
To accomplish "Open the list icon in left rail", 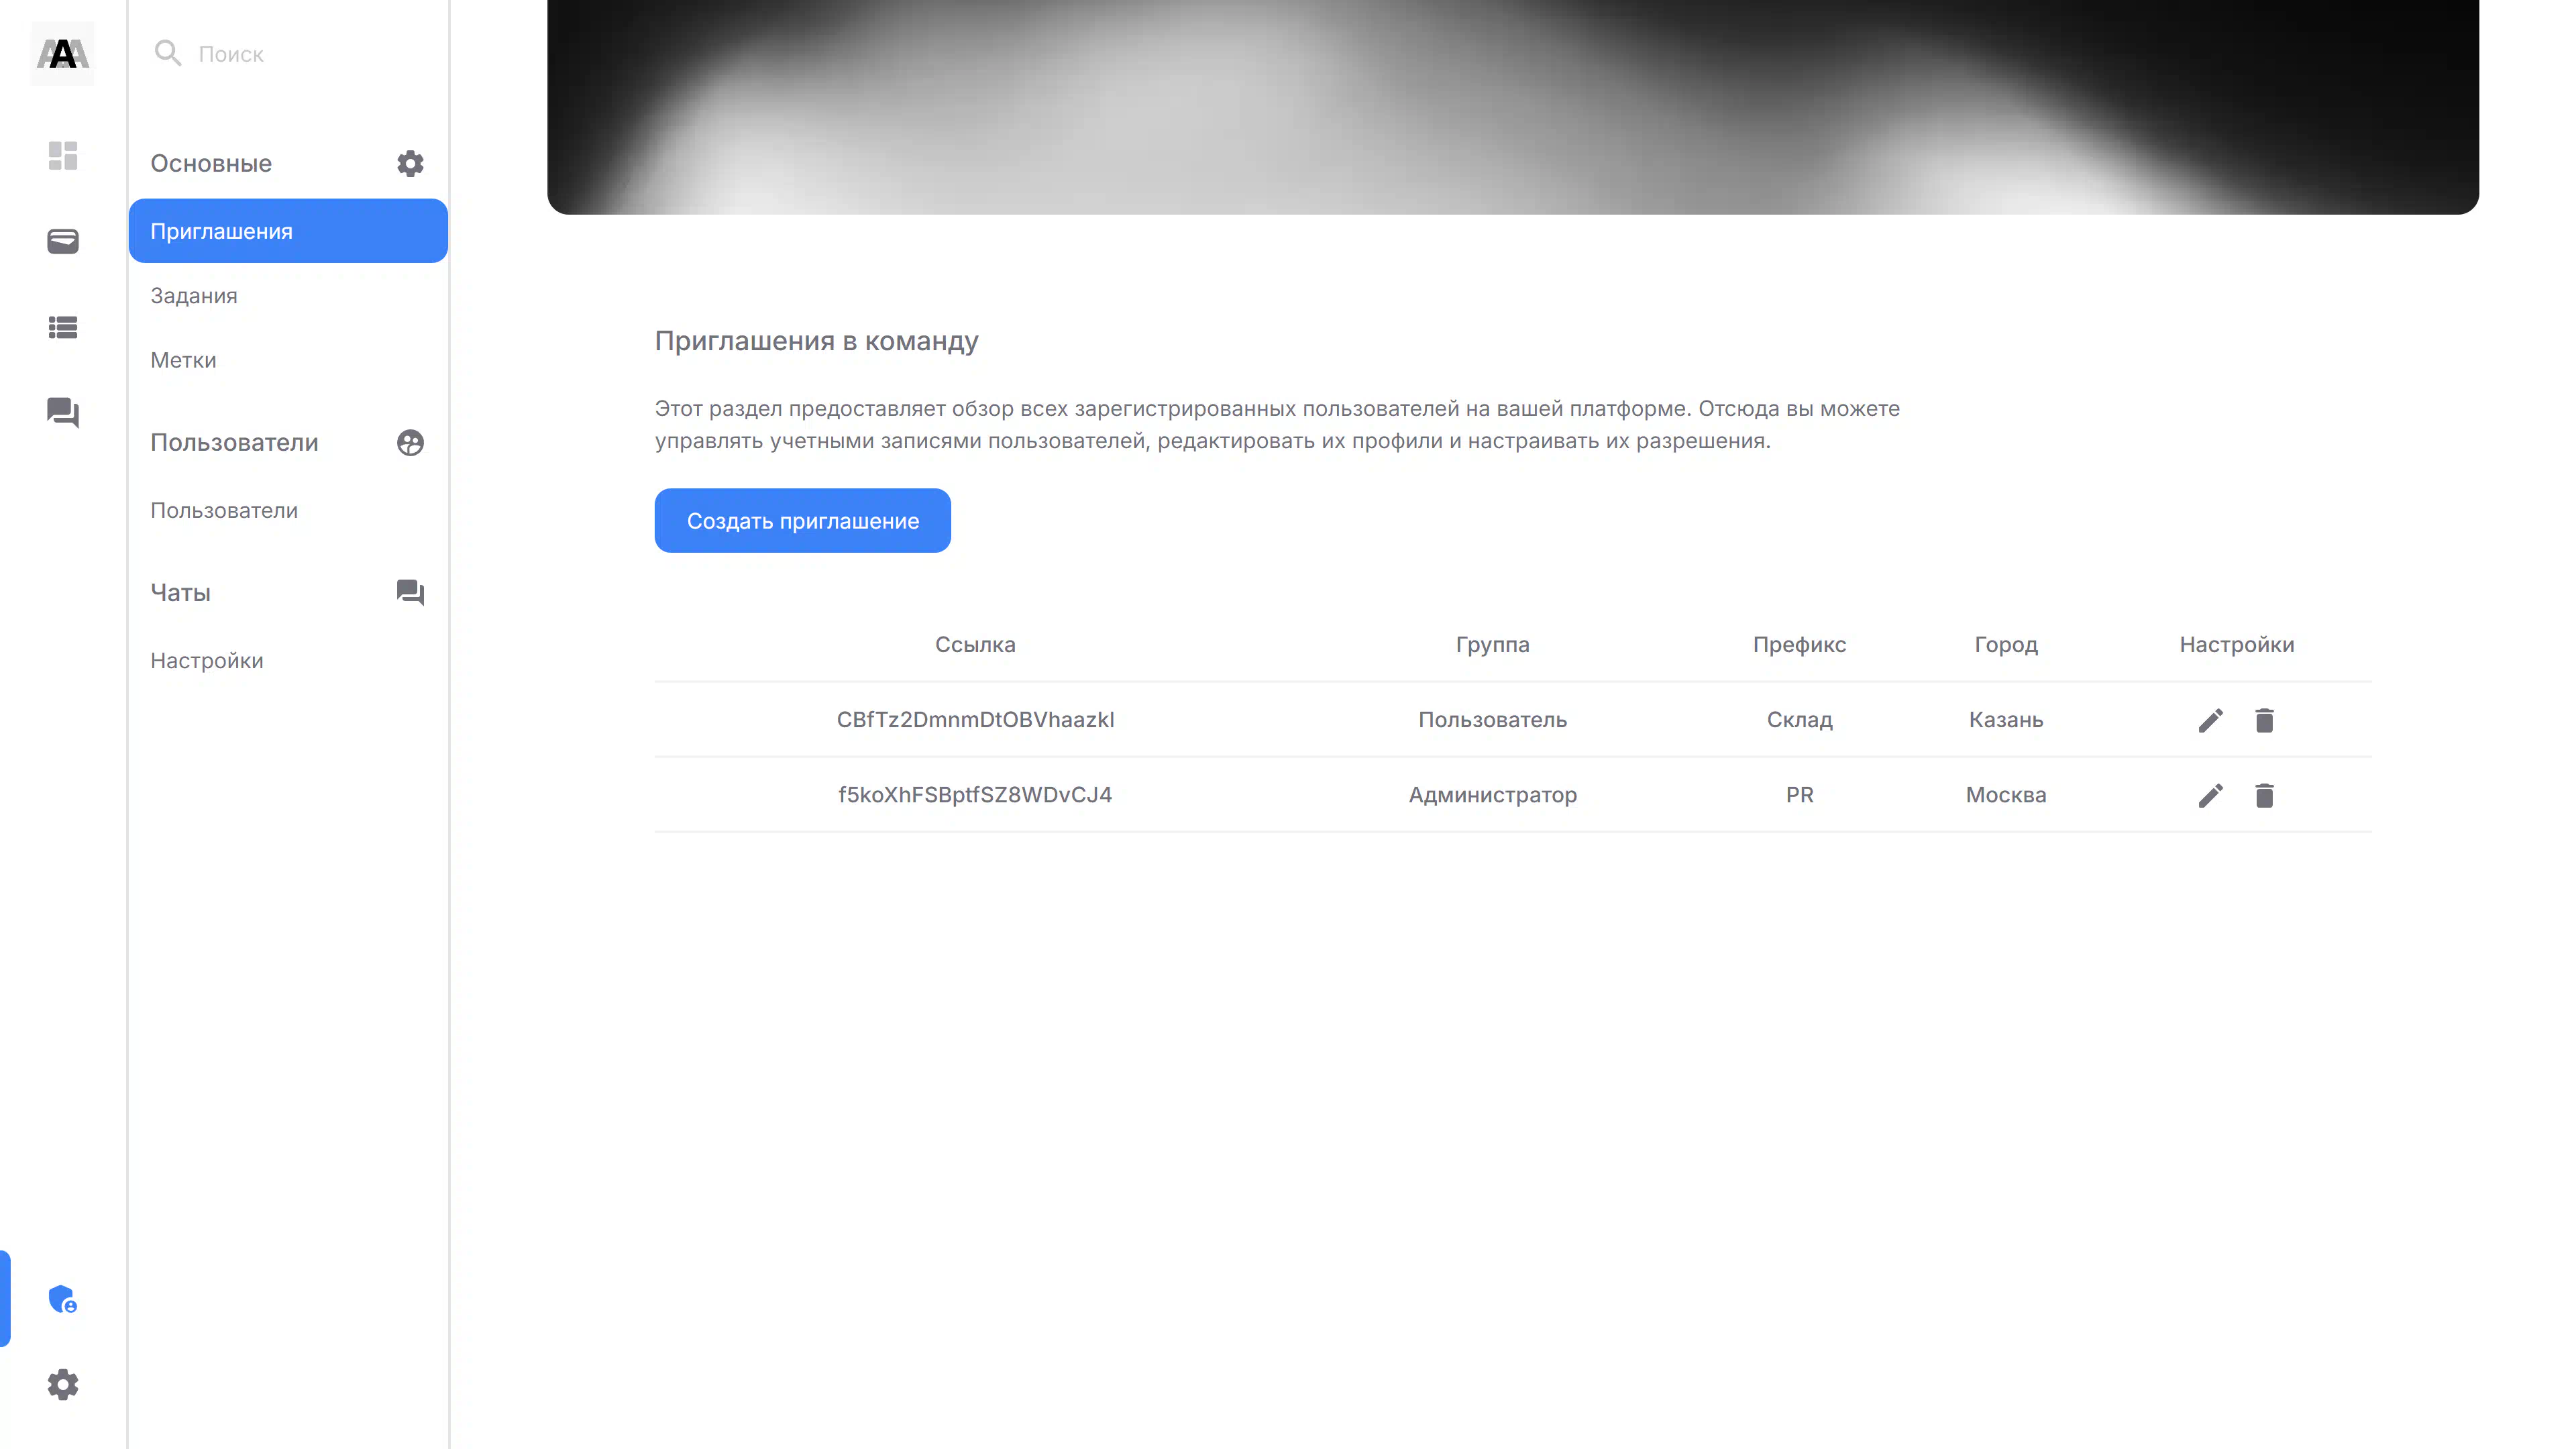I will point(62,327).
